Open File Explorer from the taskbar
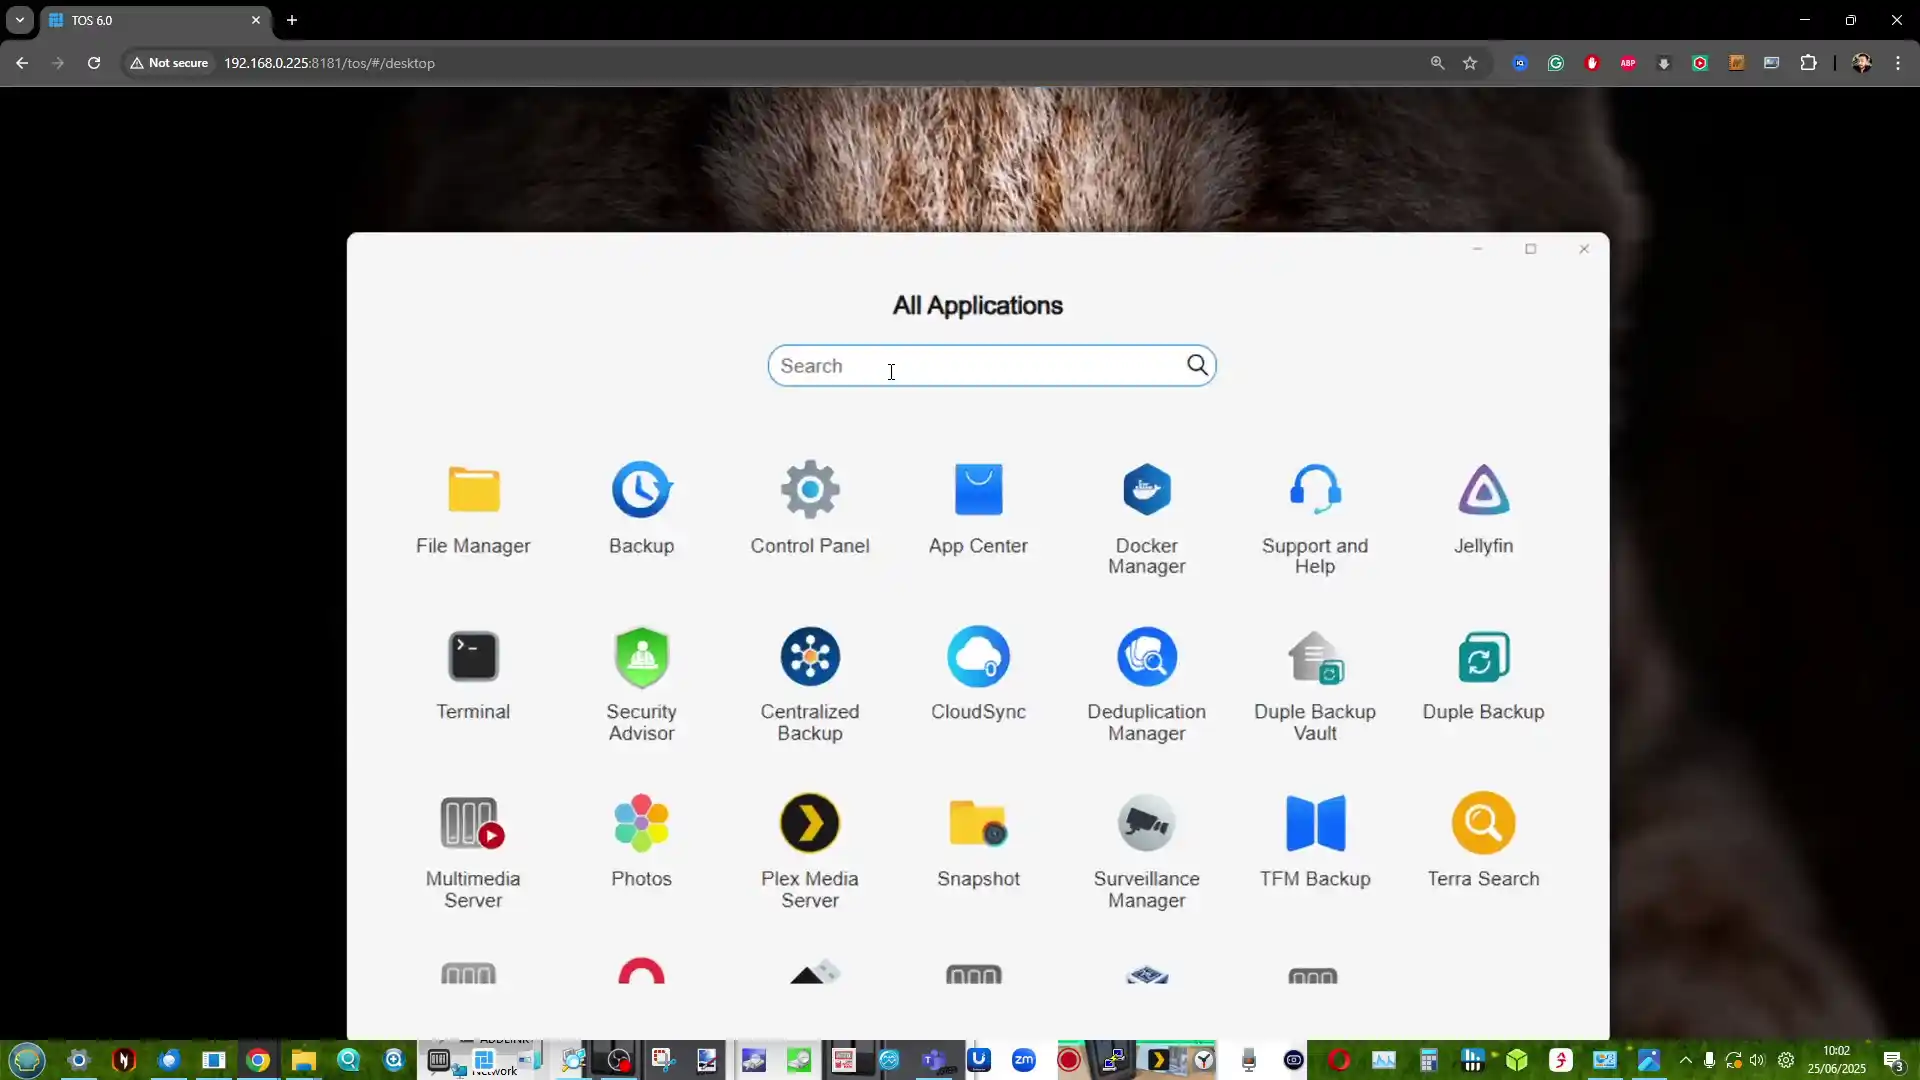The image size is (1920, 1080). [303, 1060]
